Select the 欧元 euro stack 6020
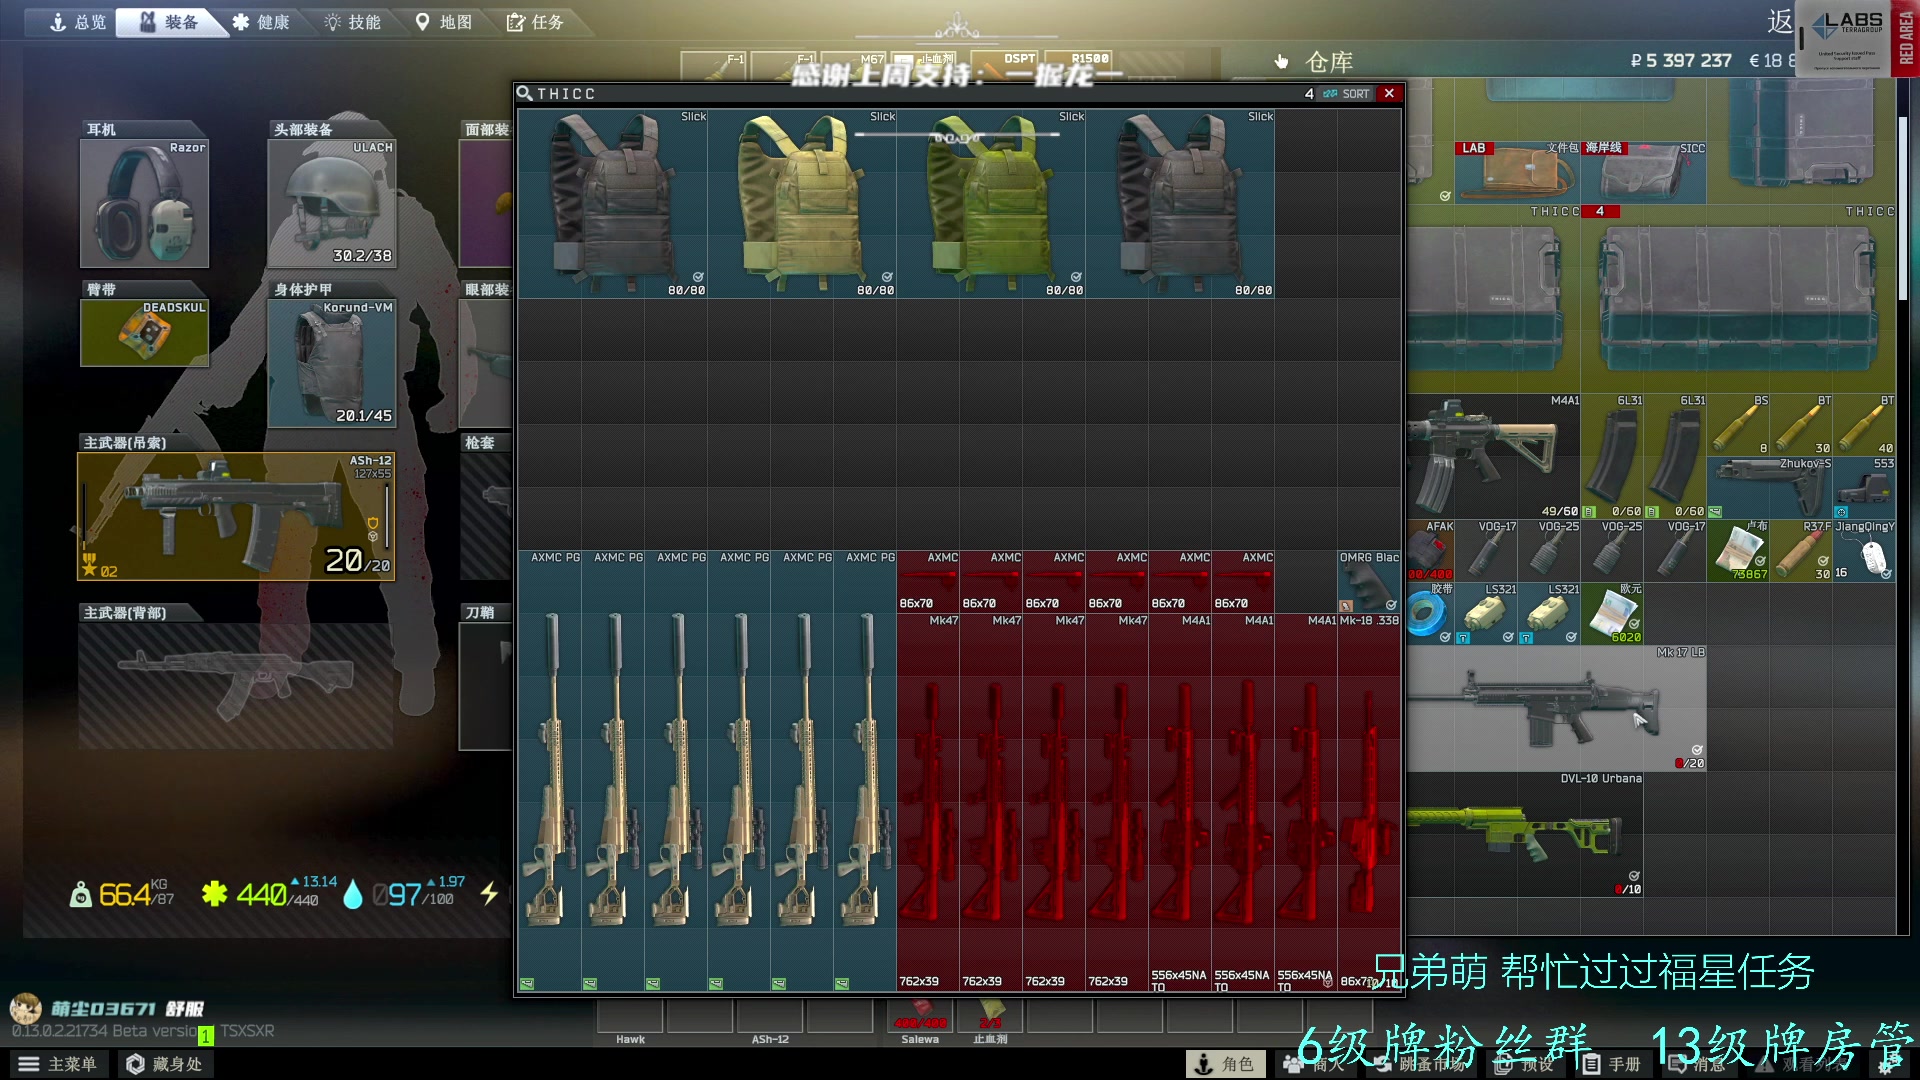This screenshot has width=1920, height=1080. [x=1612, y=613]
